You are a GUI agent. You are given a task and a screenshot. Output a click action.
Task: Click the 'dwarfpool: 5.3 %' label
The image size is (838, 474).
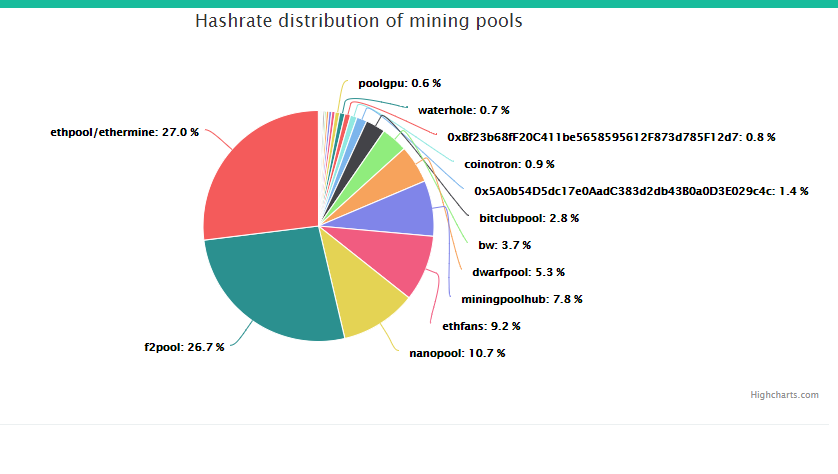518,272
